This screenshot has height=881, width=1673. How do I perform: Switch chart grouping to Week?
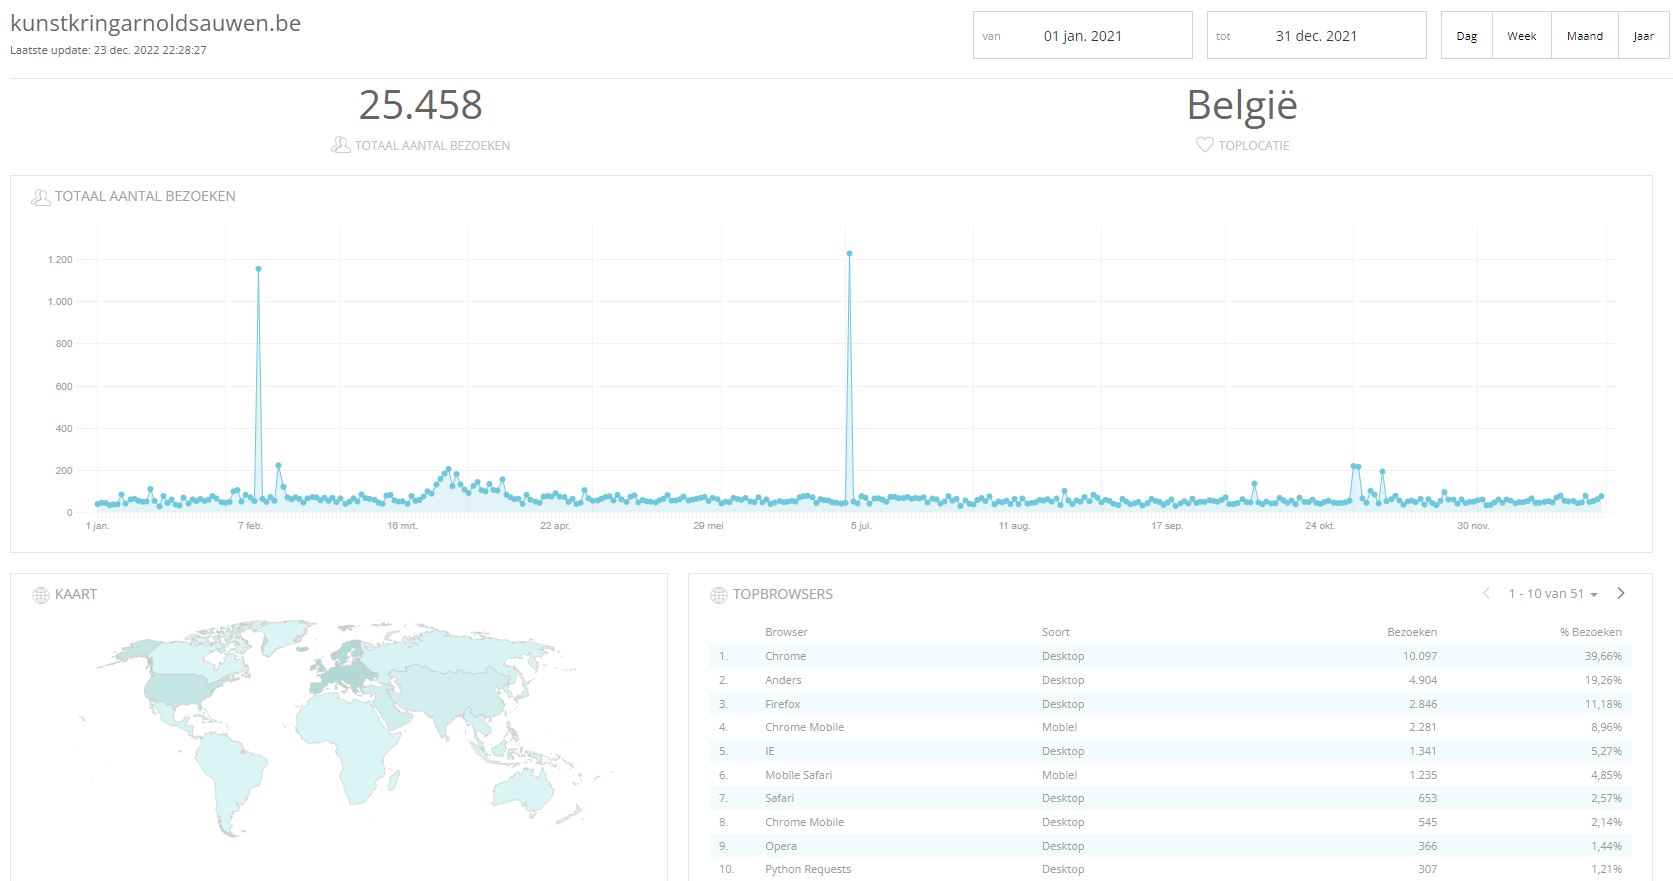click(x=1522, y=35)
